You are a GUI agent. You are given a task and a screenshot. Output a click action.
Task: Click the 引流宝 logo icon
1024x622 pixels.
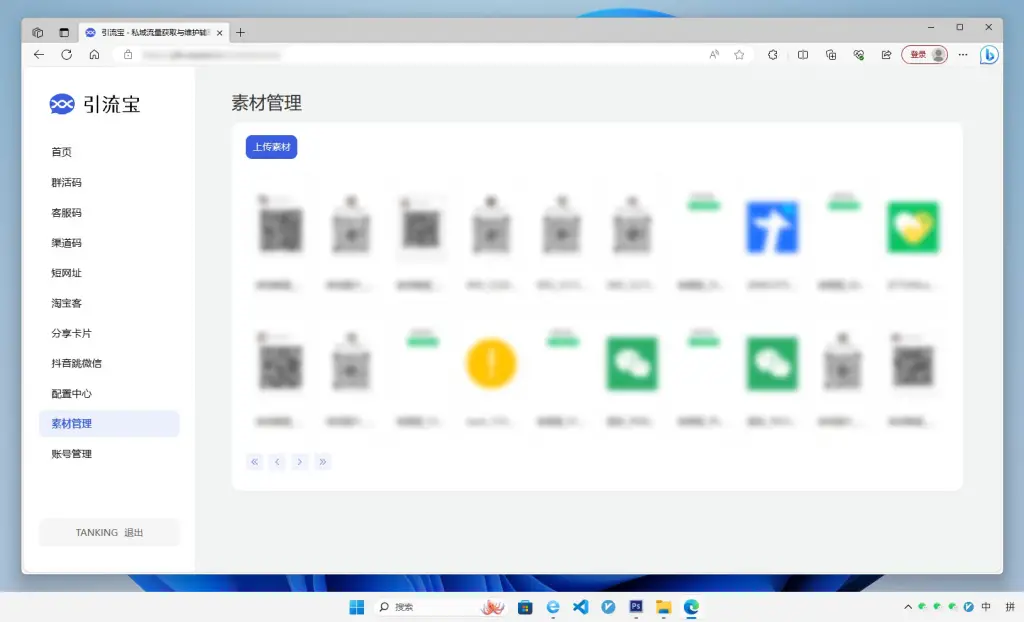click(62, 104)
